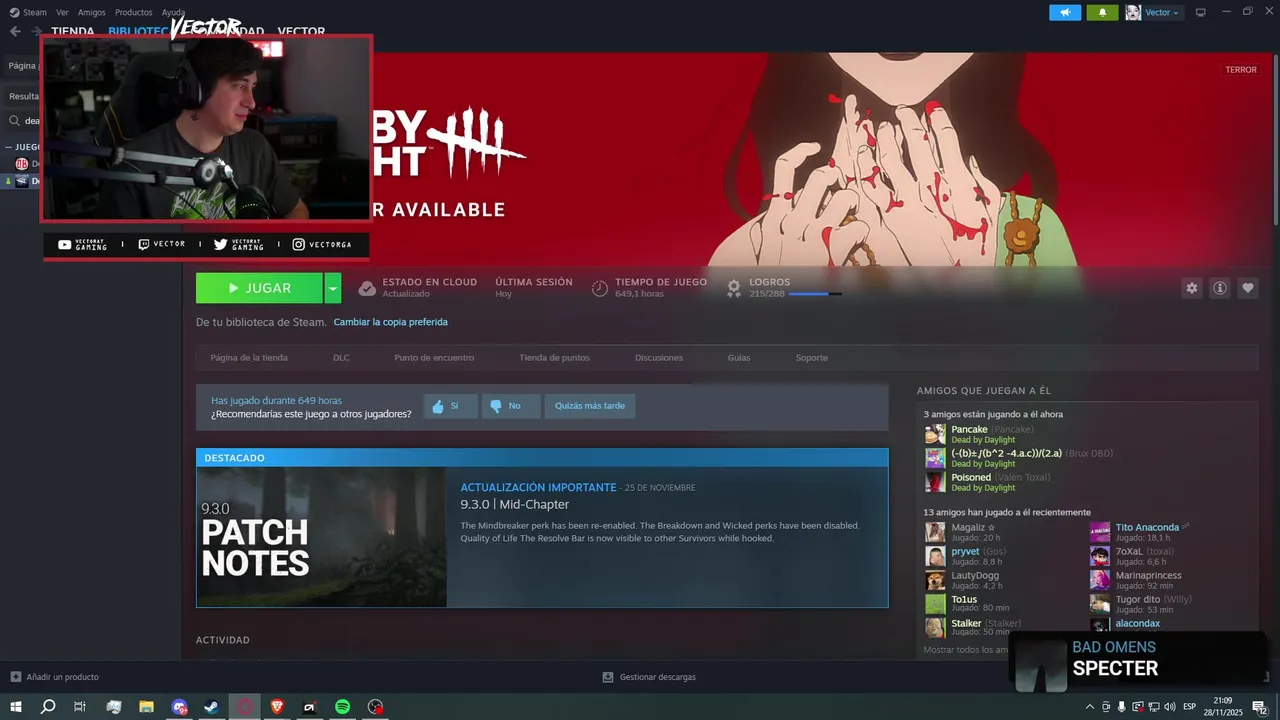Toggle favorite with the heart icon

tap(1247, 288)
